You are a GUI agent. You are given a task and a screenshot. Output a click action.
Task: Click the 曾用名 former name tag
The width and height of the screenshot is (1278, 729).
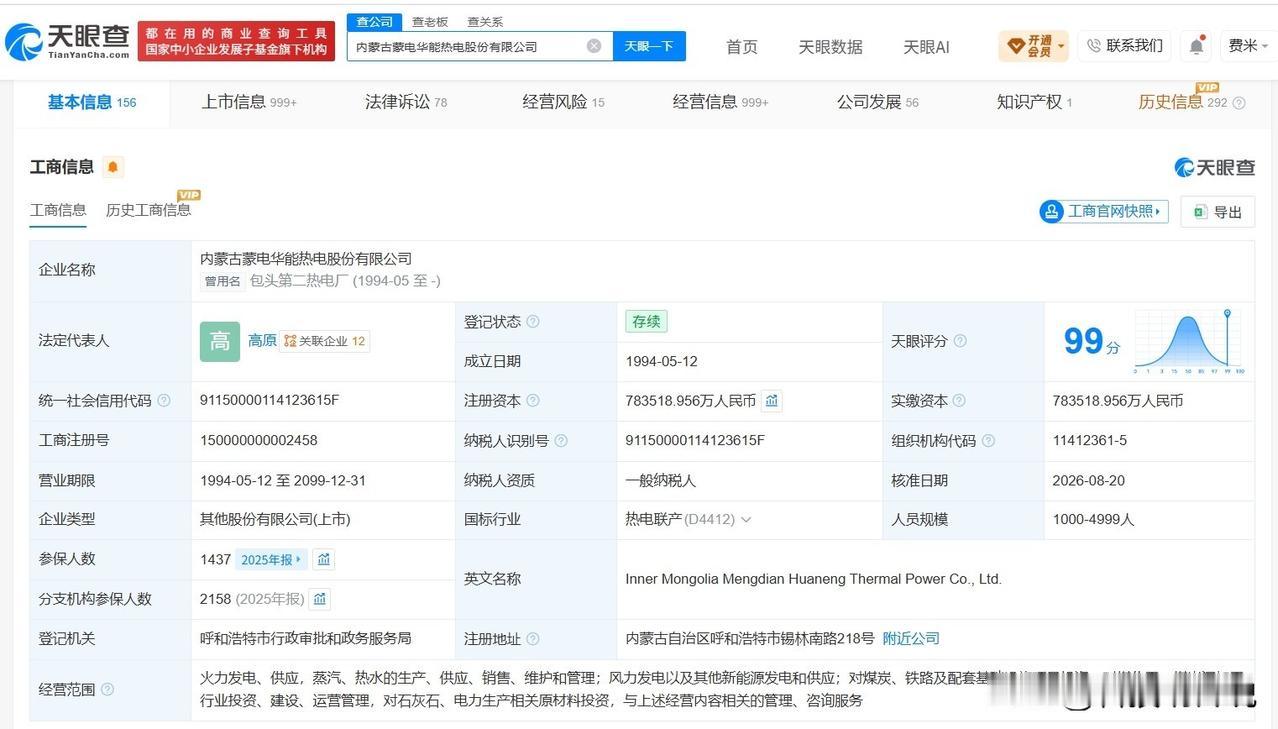click(x=223, y=282)
